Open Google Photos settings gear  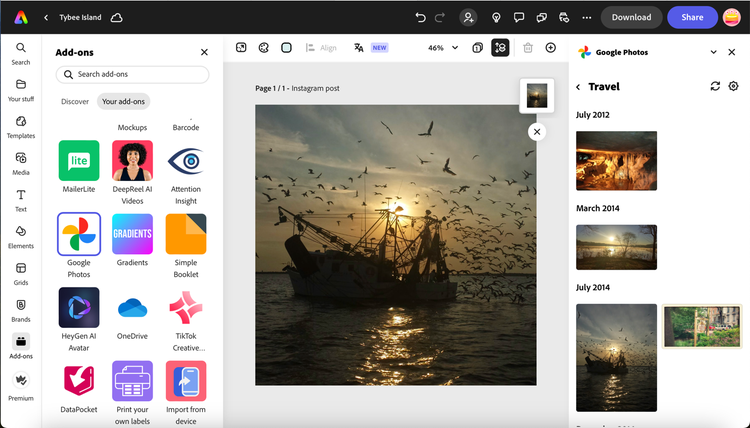point(733,87)
